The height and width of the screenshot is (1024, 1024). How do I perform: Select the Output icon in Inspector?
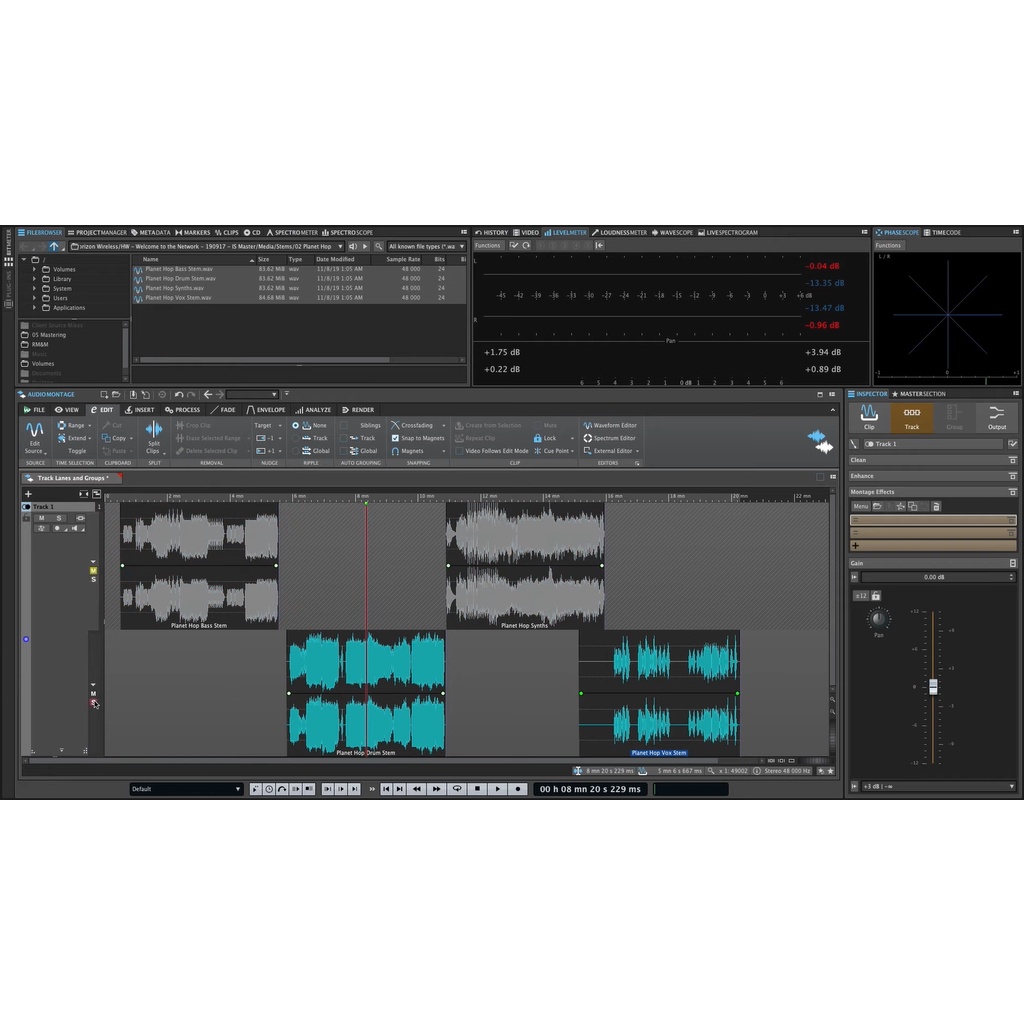pyautogui.click(x=996, y=415)
